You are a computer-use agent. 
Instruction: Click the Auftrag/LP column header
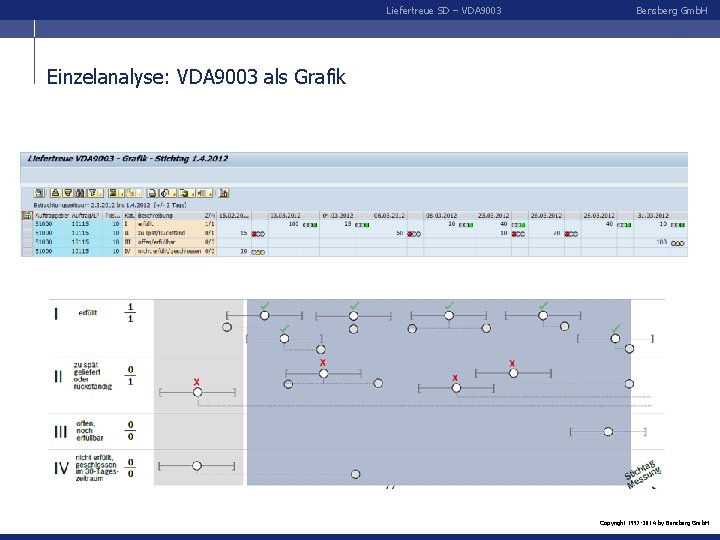86,215
